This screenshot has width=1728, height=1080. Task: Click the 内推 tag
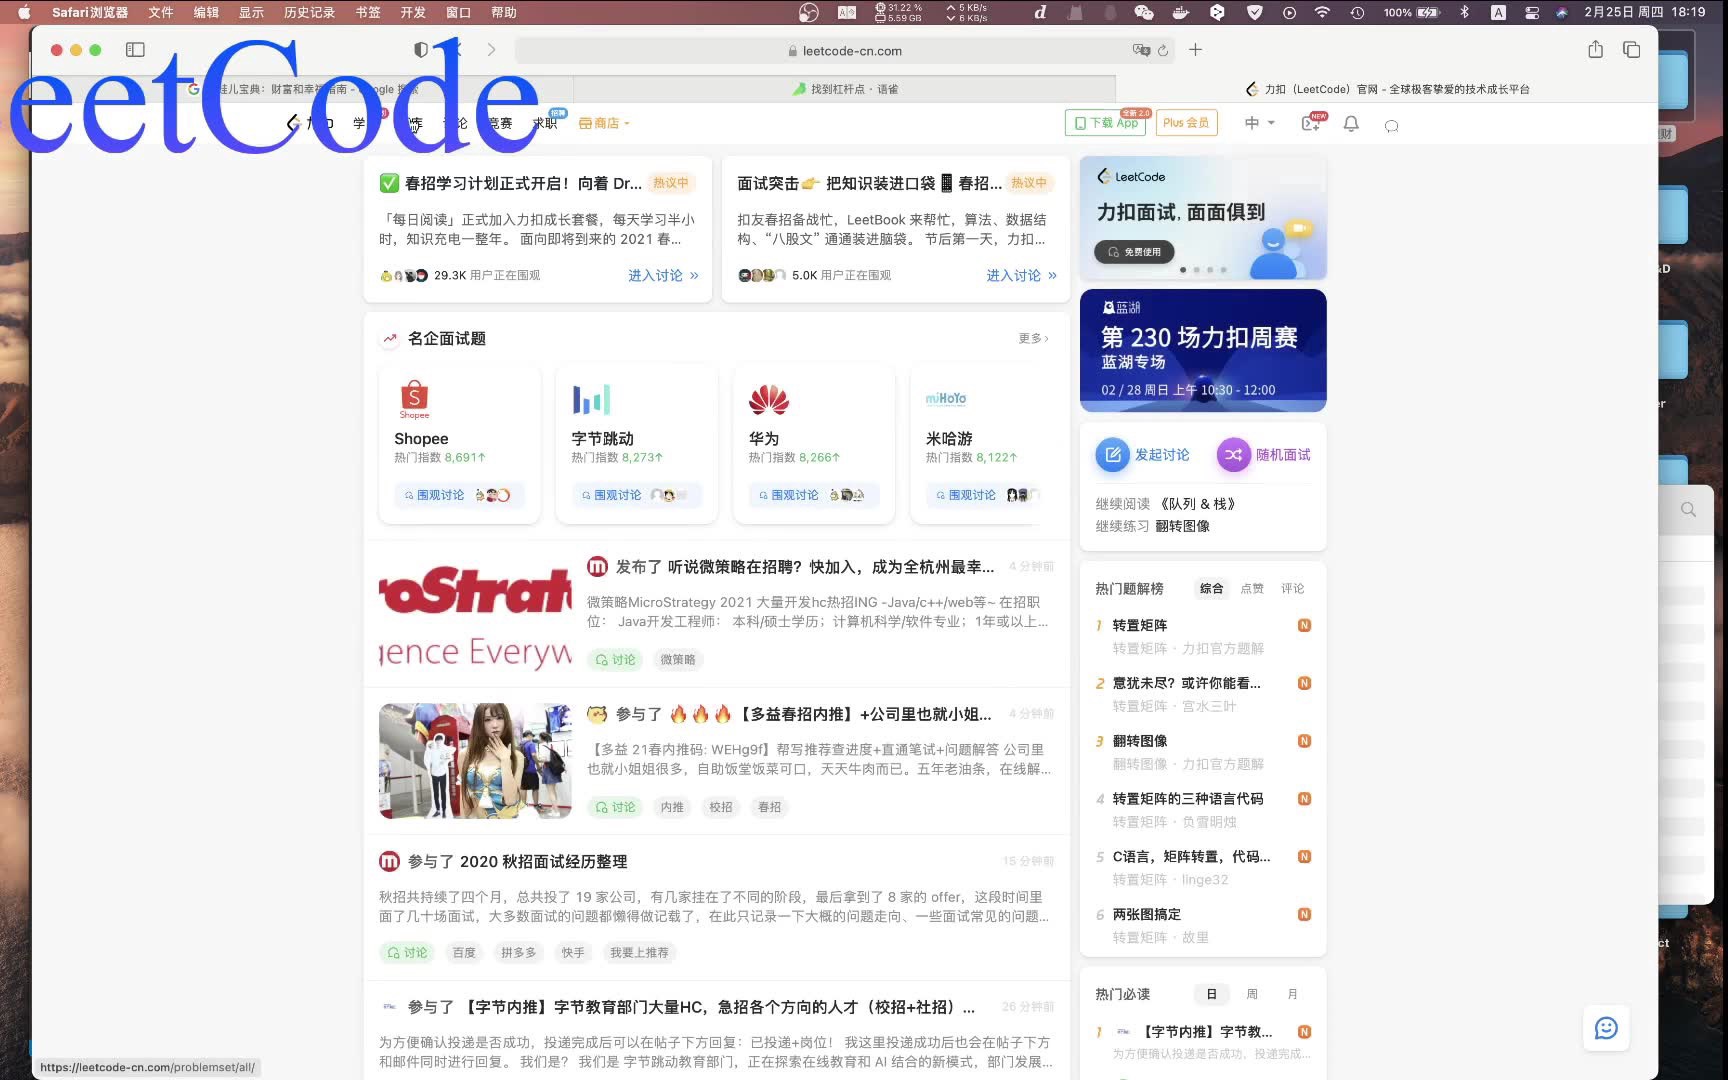(672, 807)
